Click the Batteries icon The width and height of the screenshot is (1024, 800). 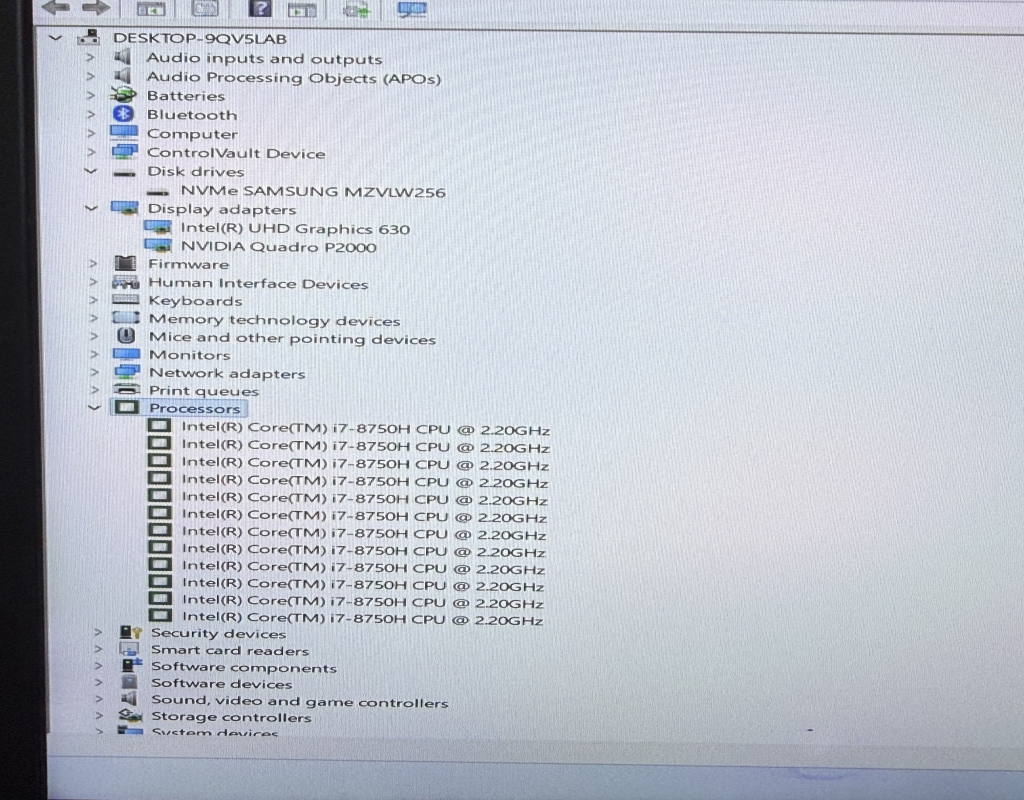123,95
